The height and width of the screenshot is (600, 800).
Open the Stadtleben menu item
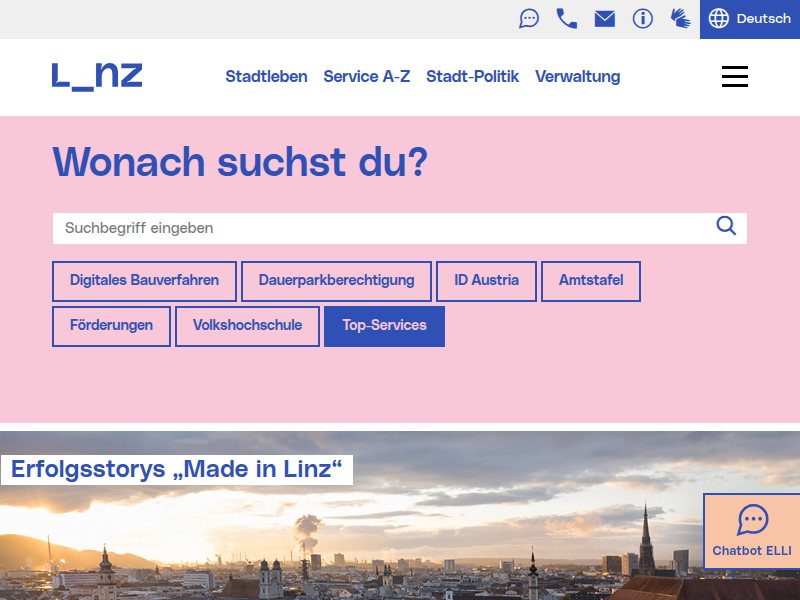[x=266, y=77]
